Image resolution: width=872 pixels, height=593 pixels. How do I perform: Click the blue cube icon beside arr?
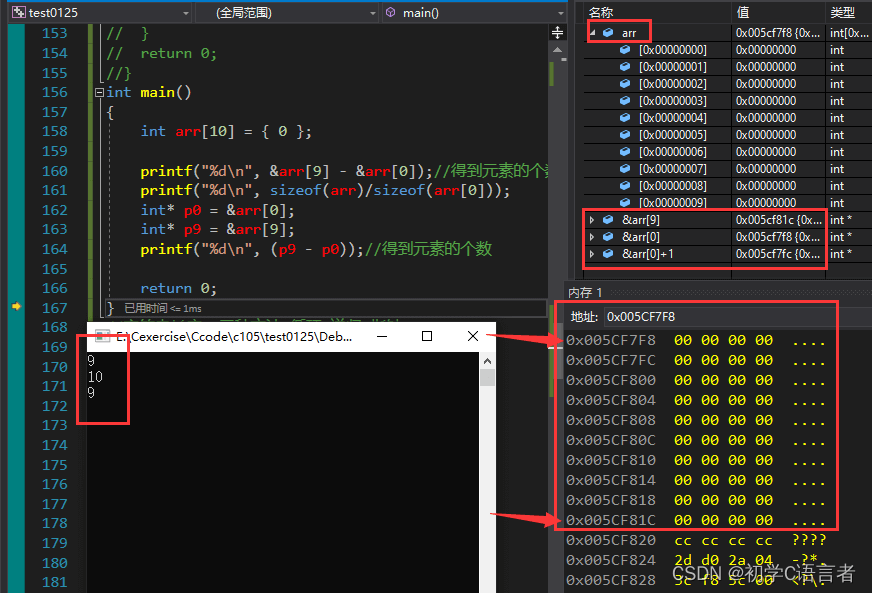pyautogui.click(x=608, y=33)
